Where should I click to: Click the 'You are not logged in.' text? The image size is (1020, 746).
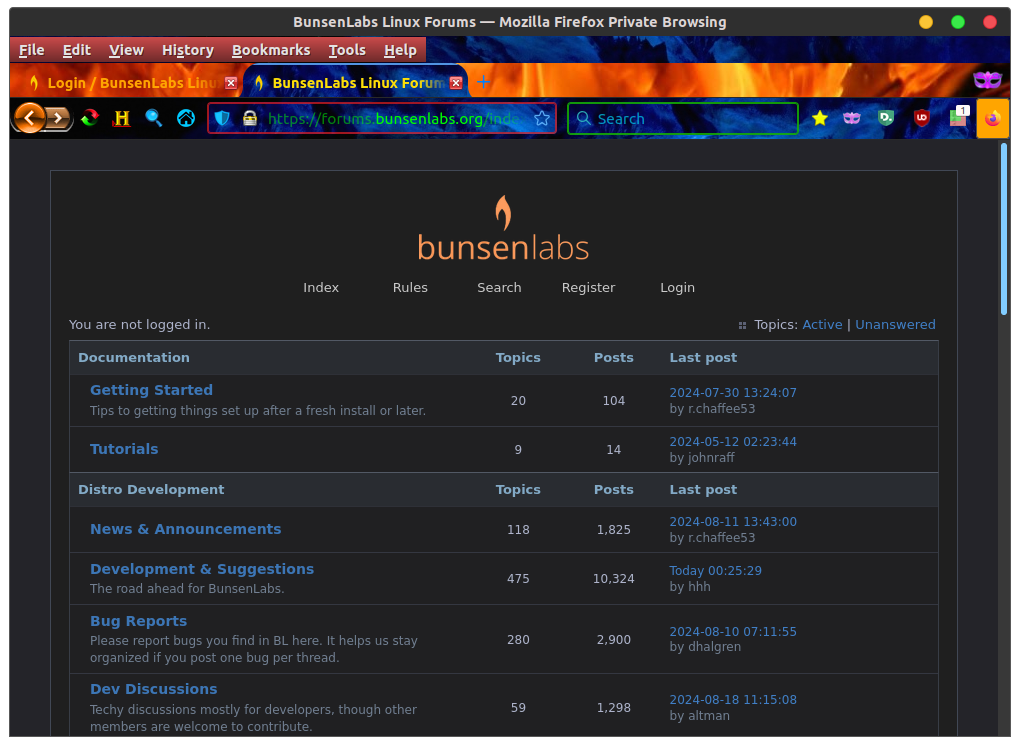140,325
